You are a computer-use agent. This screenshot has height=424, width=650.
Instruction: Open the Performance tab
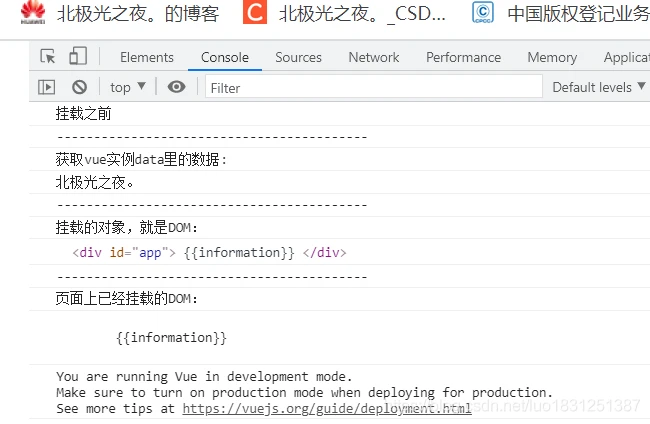point(463,57)
